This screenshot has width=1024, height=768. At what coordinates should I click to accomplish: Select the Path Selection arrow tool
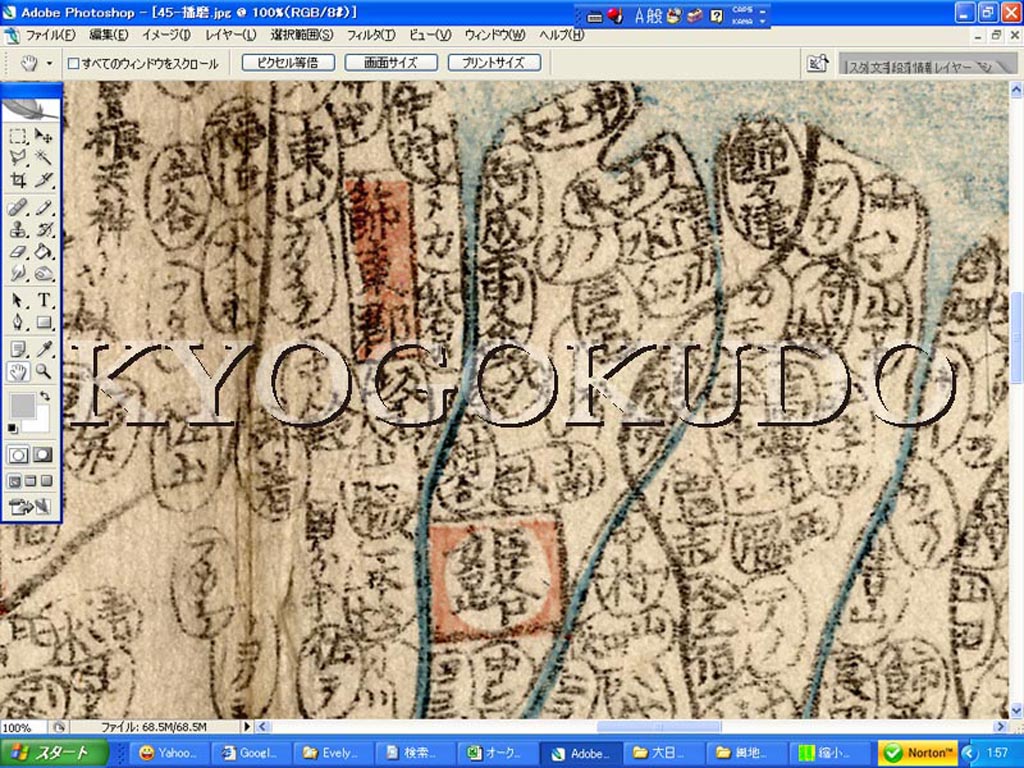point(18,300)
